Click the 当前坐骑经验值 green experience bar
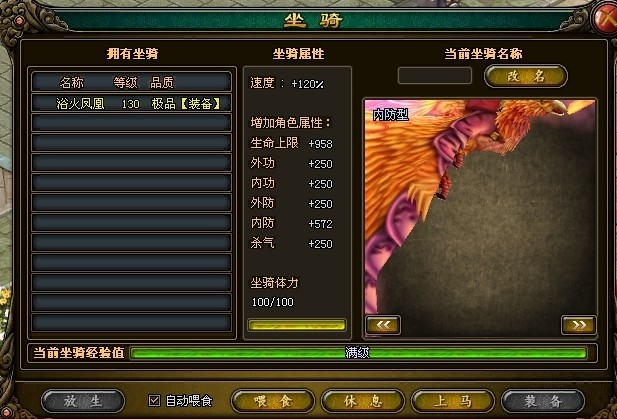The width and height of the screenshot is (617, 419). 358,353
